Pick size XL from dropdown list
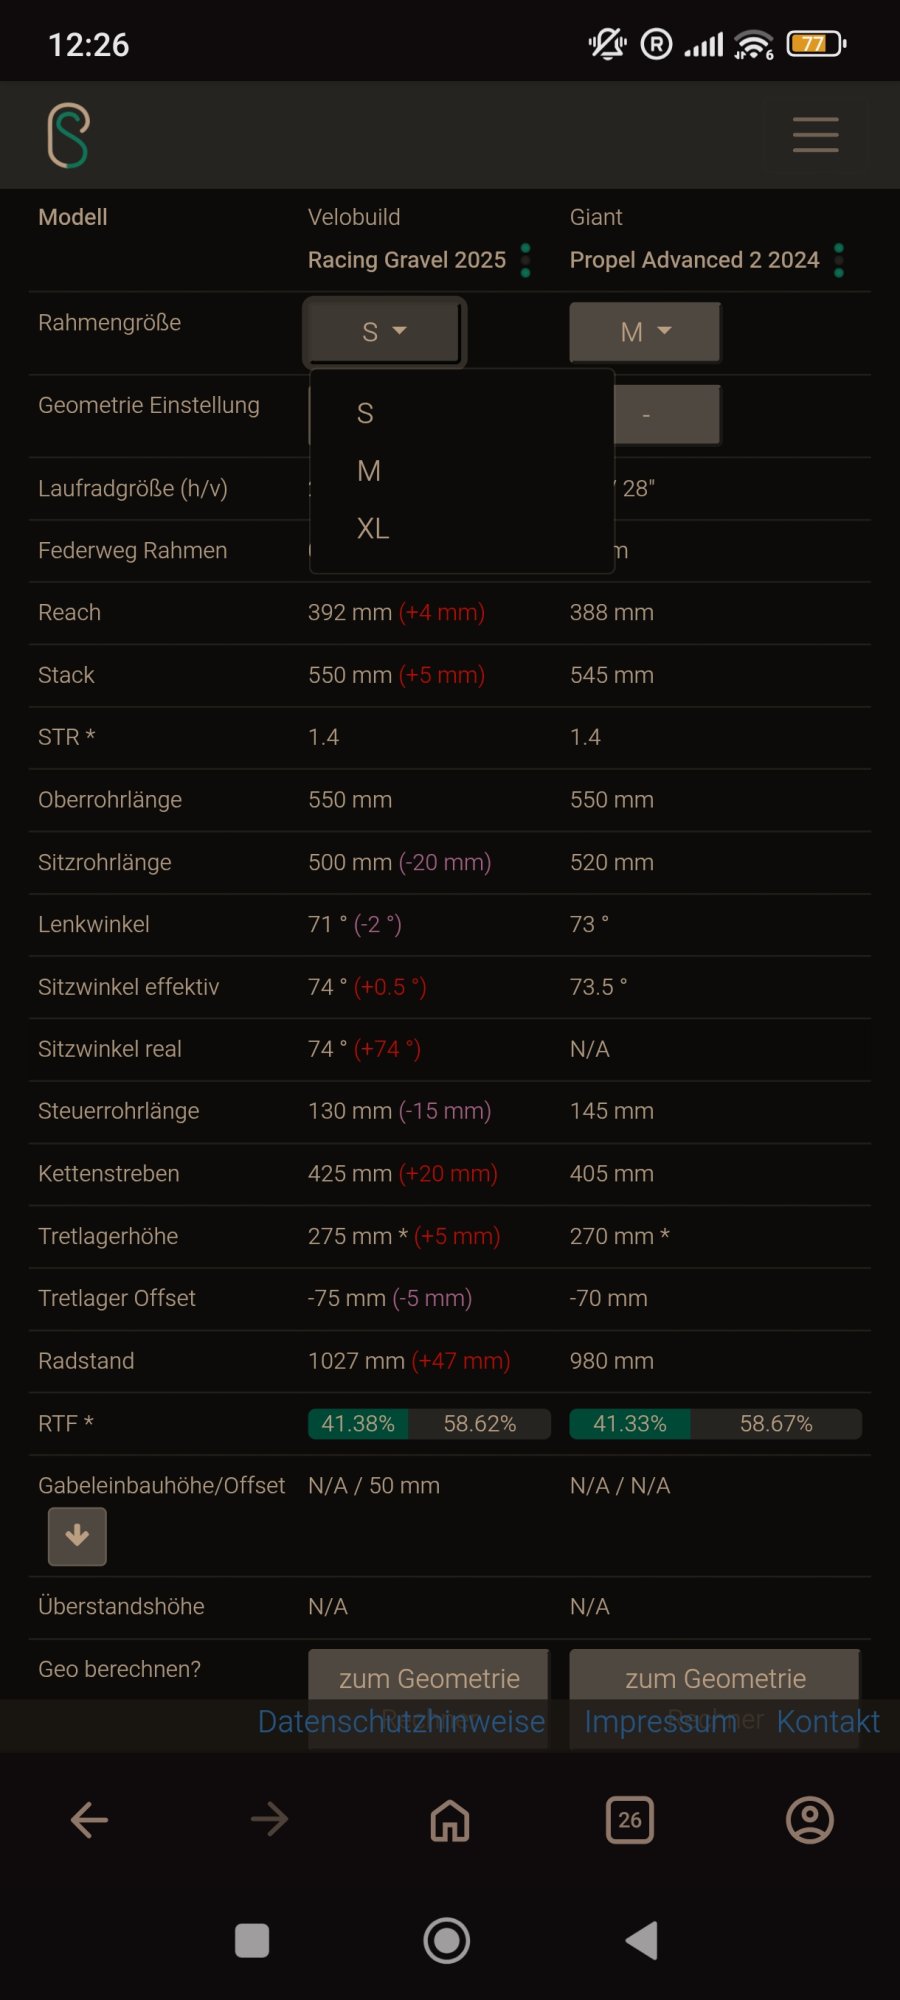 pyautogui.click(x=373, y=529)
